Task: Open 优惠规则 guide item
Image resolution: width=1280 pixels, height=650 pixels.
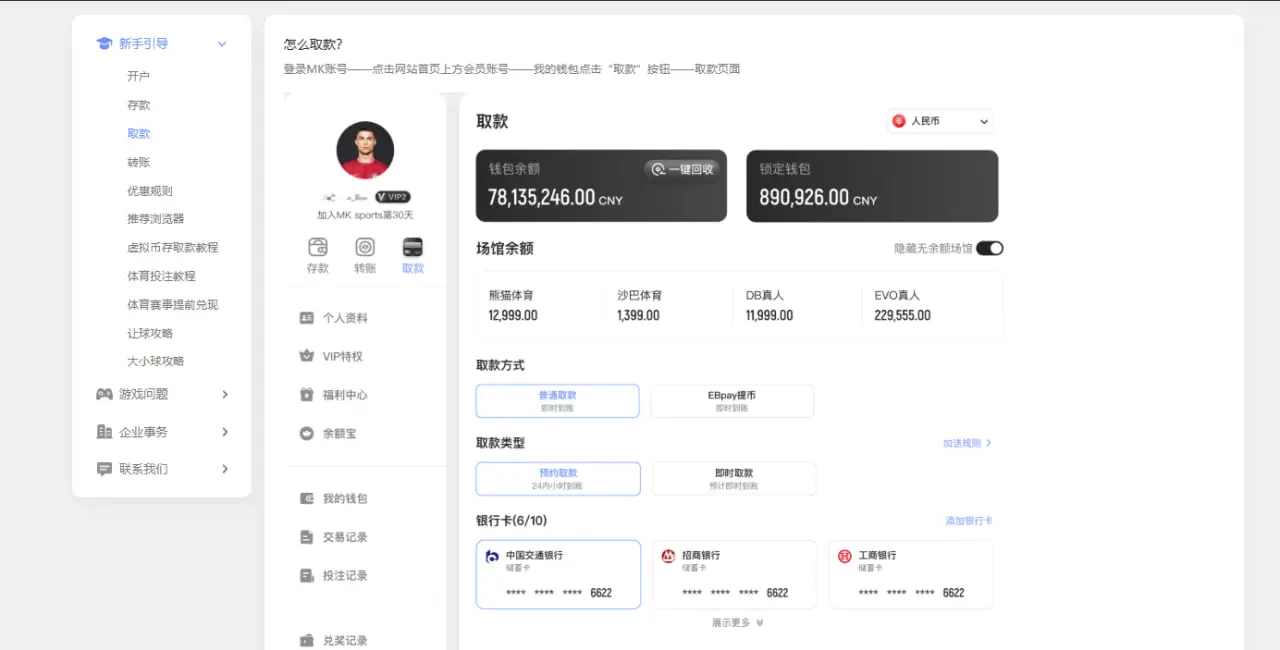Action: tap(150, 191)
